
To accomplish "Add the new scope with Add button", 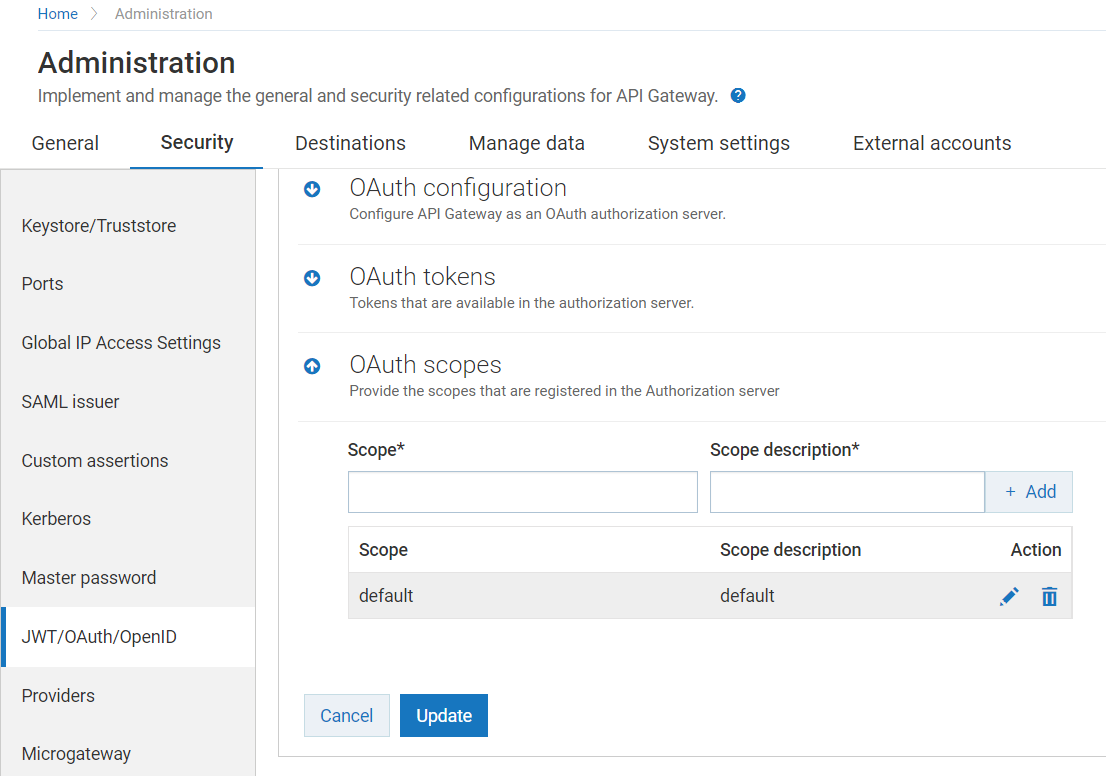I will pyautogui.click(x=1029, y=492).
